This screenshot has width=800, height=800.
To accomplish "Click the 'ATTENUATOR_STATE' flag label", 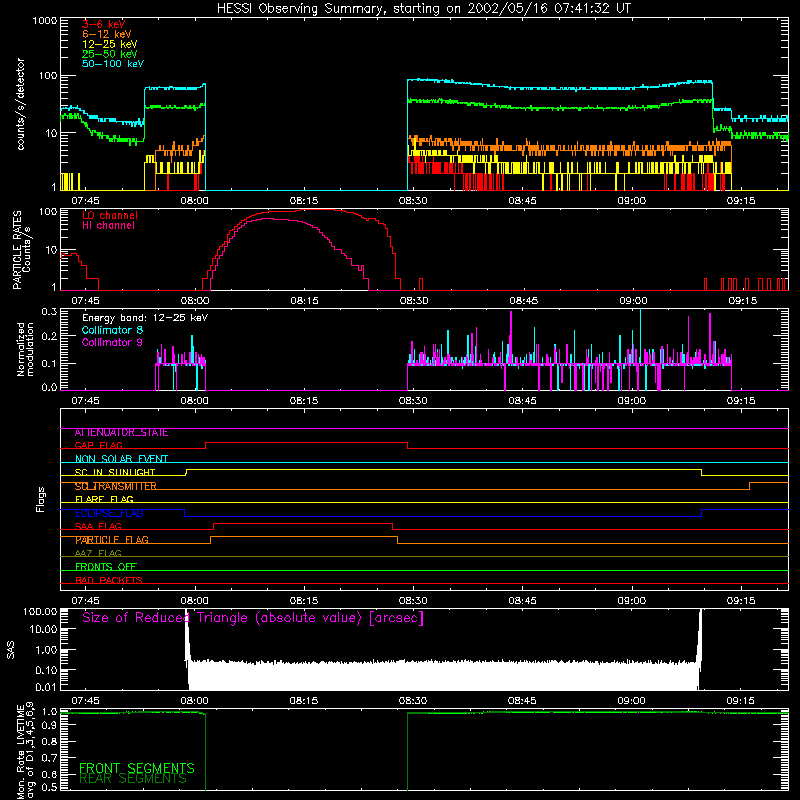I will [121, 433].
